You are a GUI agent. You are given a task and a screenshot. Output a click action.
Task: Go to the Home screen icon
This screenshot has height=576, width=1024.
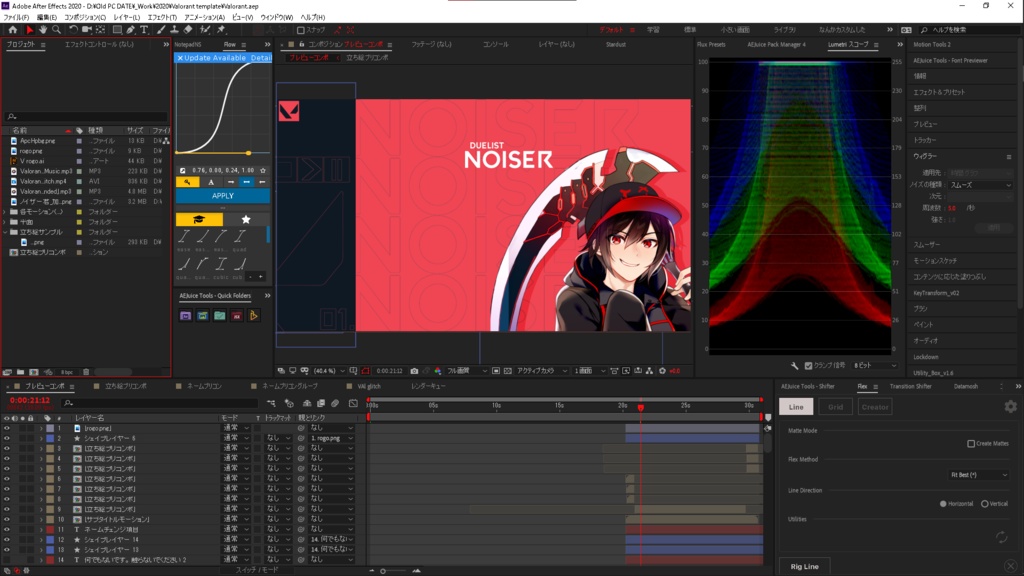pyautogui.click(x=12, y=30)
